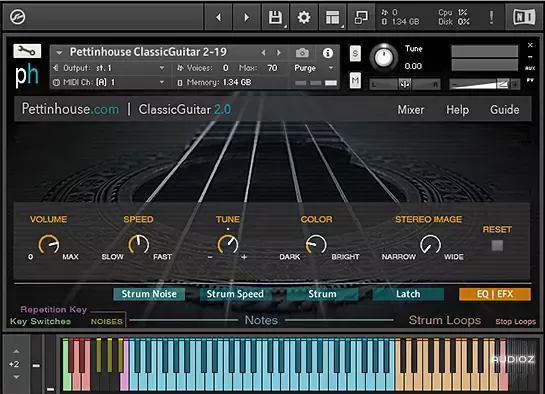
Task: Take a snapshot with the camera icon
Action: tap(302, 53)
